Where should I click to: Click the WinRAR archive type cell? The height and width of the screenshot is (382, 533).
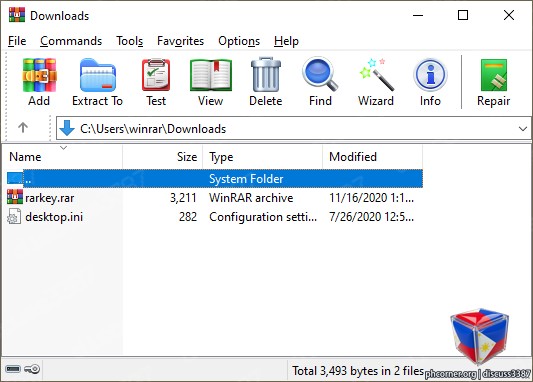coord(251,198)
